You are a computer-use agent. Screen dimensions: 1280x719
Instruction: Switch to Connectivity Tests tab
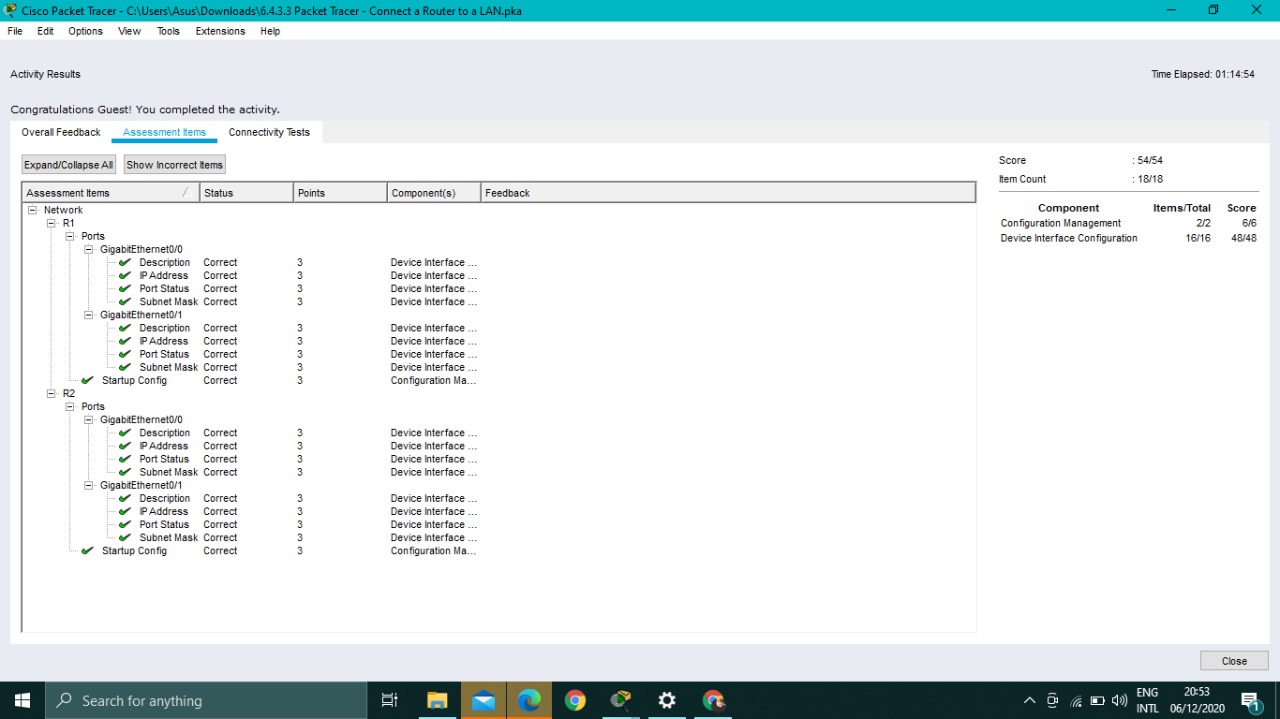pos(269,132)
